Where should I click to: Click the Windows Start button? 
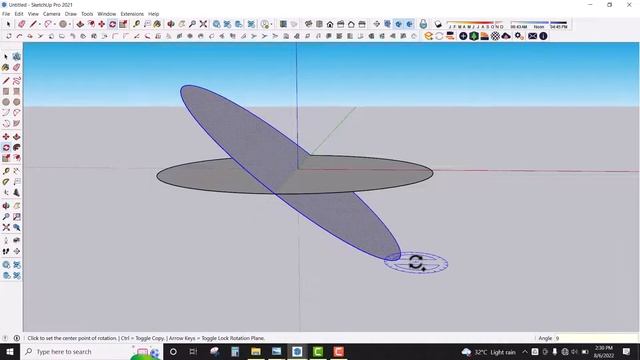point(10,351)
